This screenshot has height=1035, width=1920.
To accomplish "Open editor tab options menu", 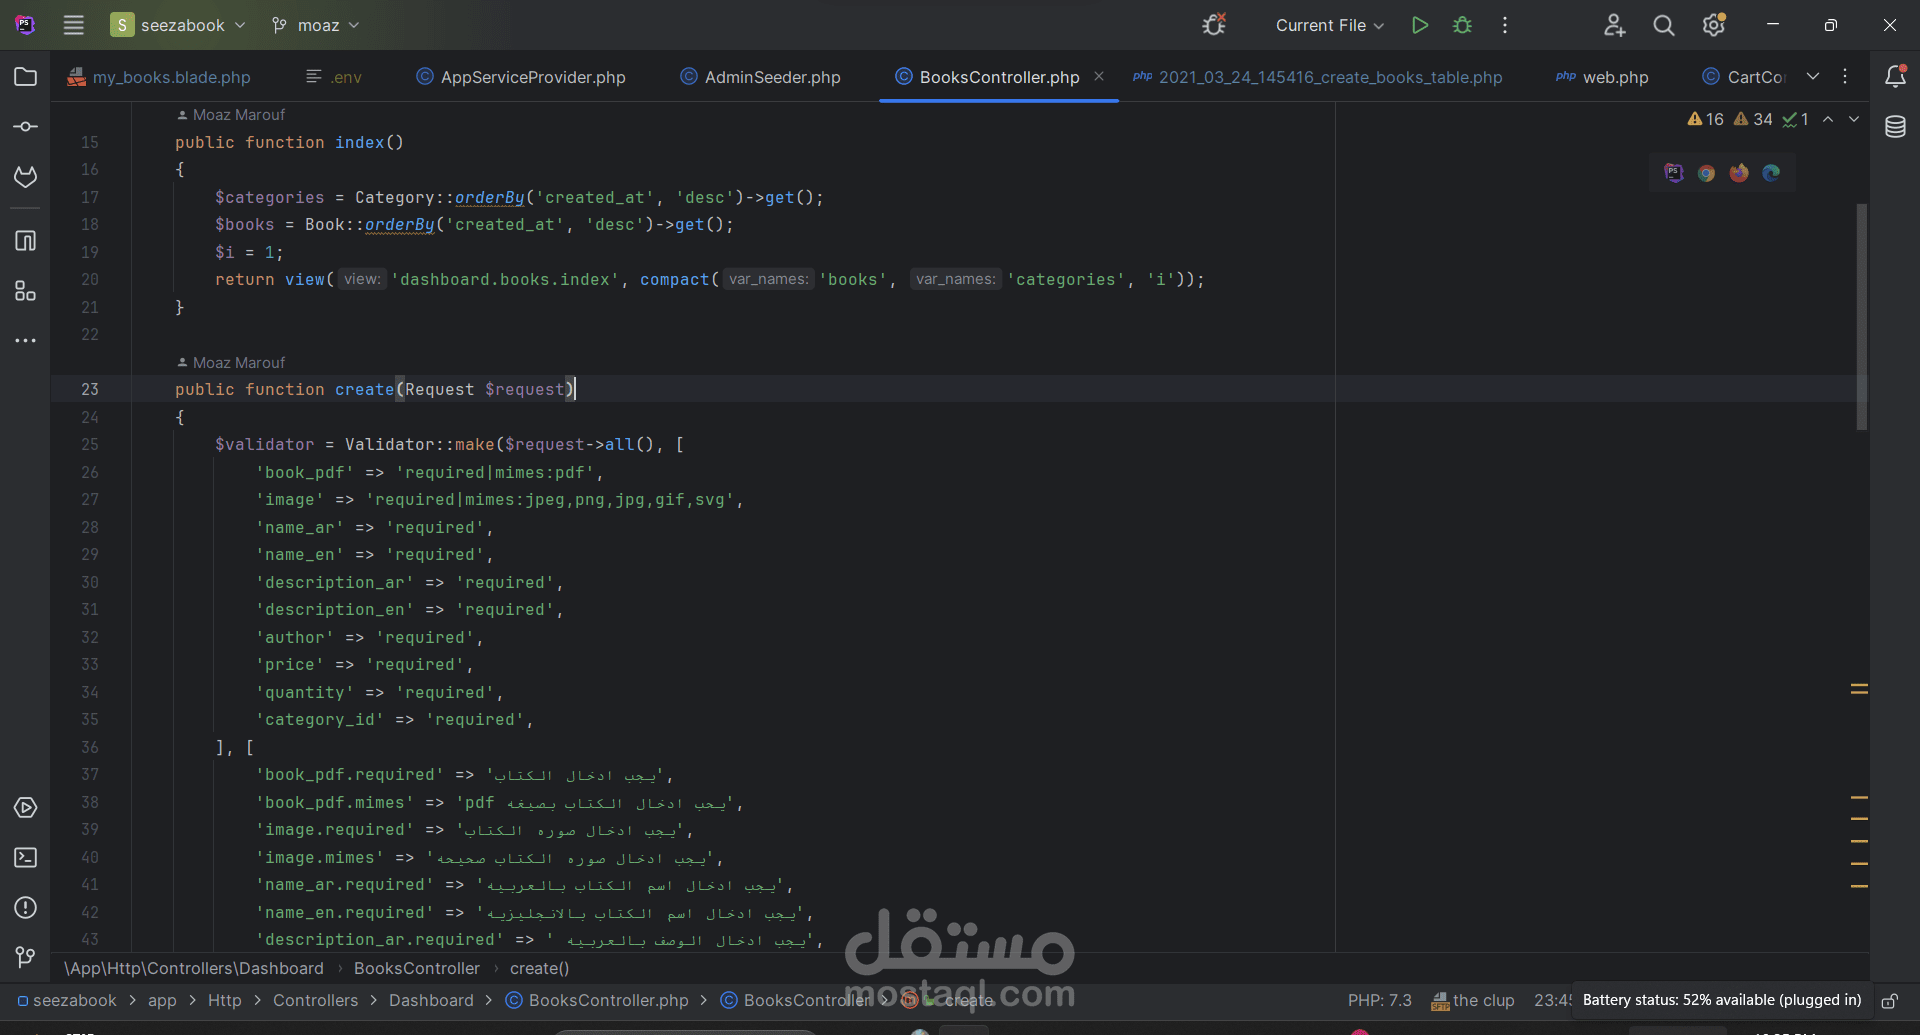I will [1845, 77].
